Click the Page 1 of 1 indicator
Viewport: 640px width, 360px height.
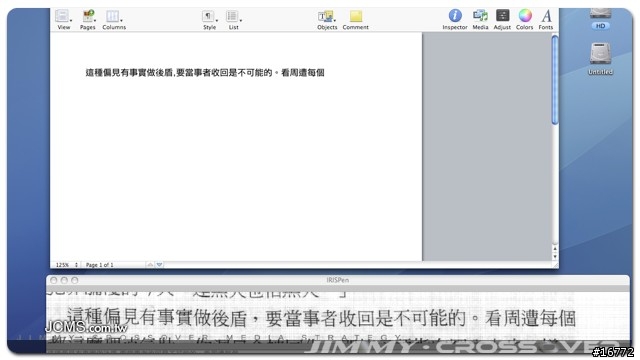pos(99,265)
